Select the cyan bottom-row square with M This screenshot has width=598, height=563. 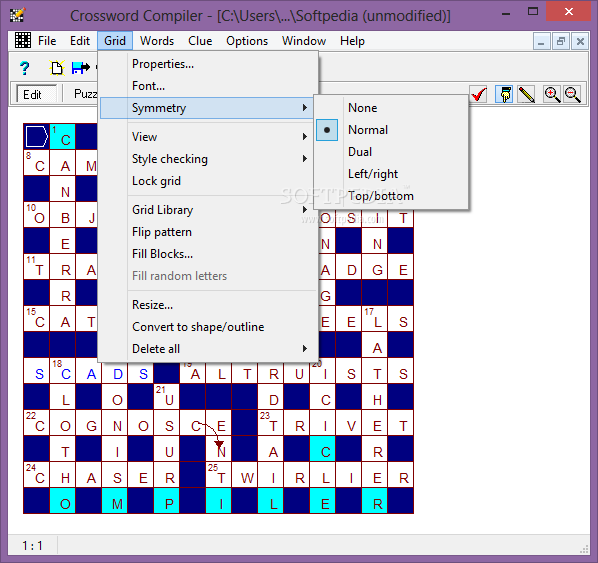tap(114, 501)
